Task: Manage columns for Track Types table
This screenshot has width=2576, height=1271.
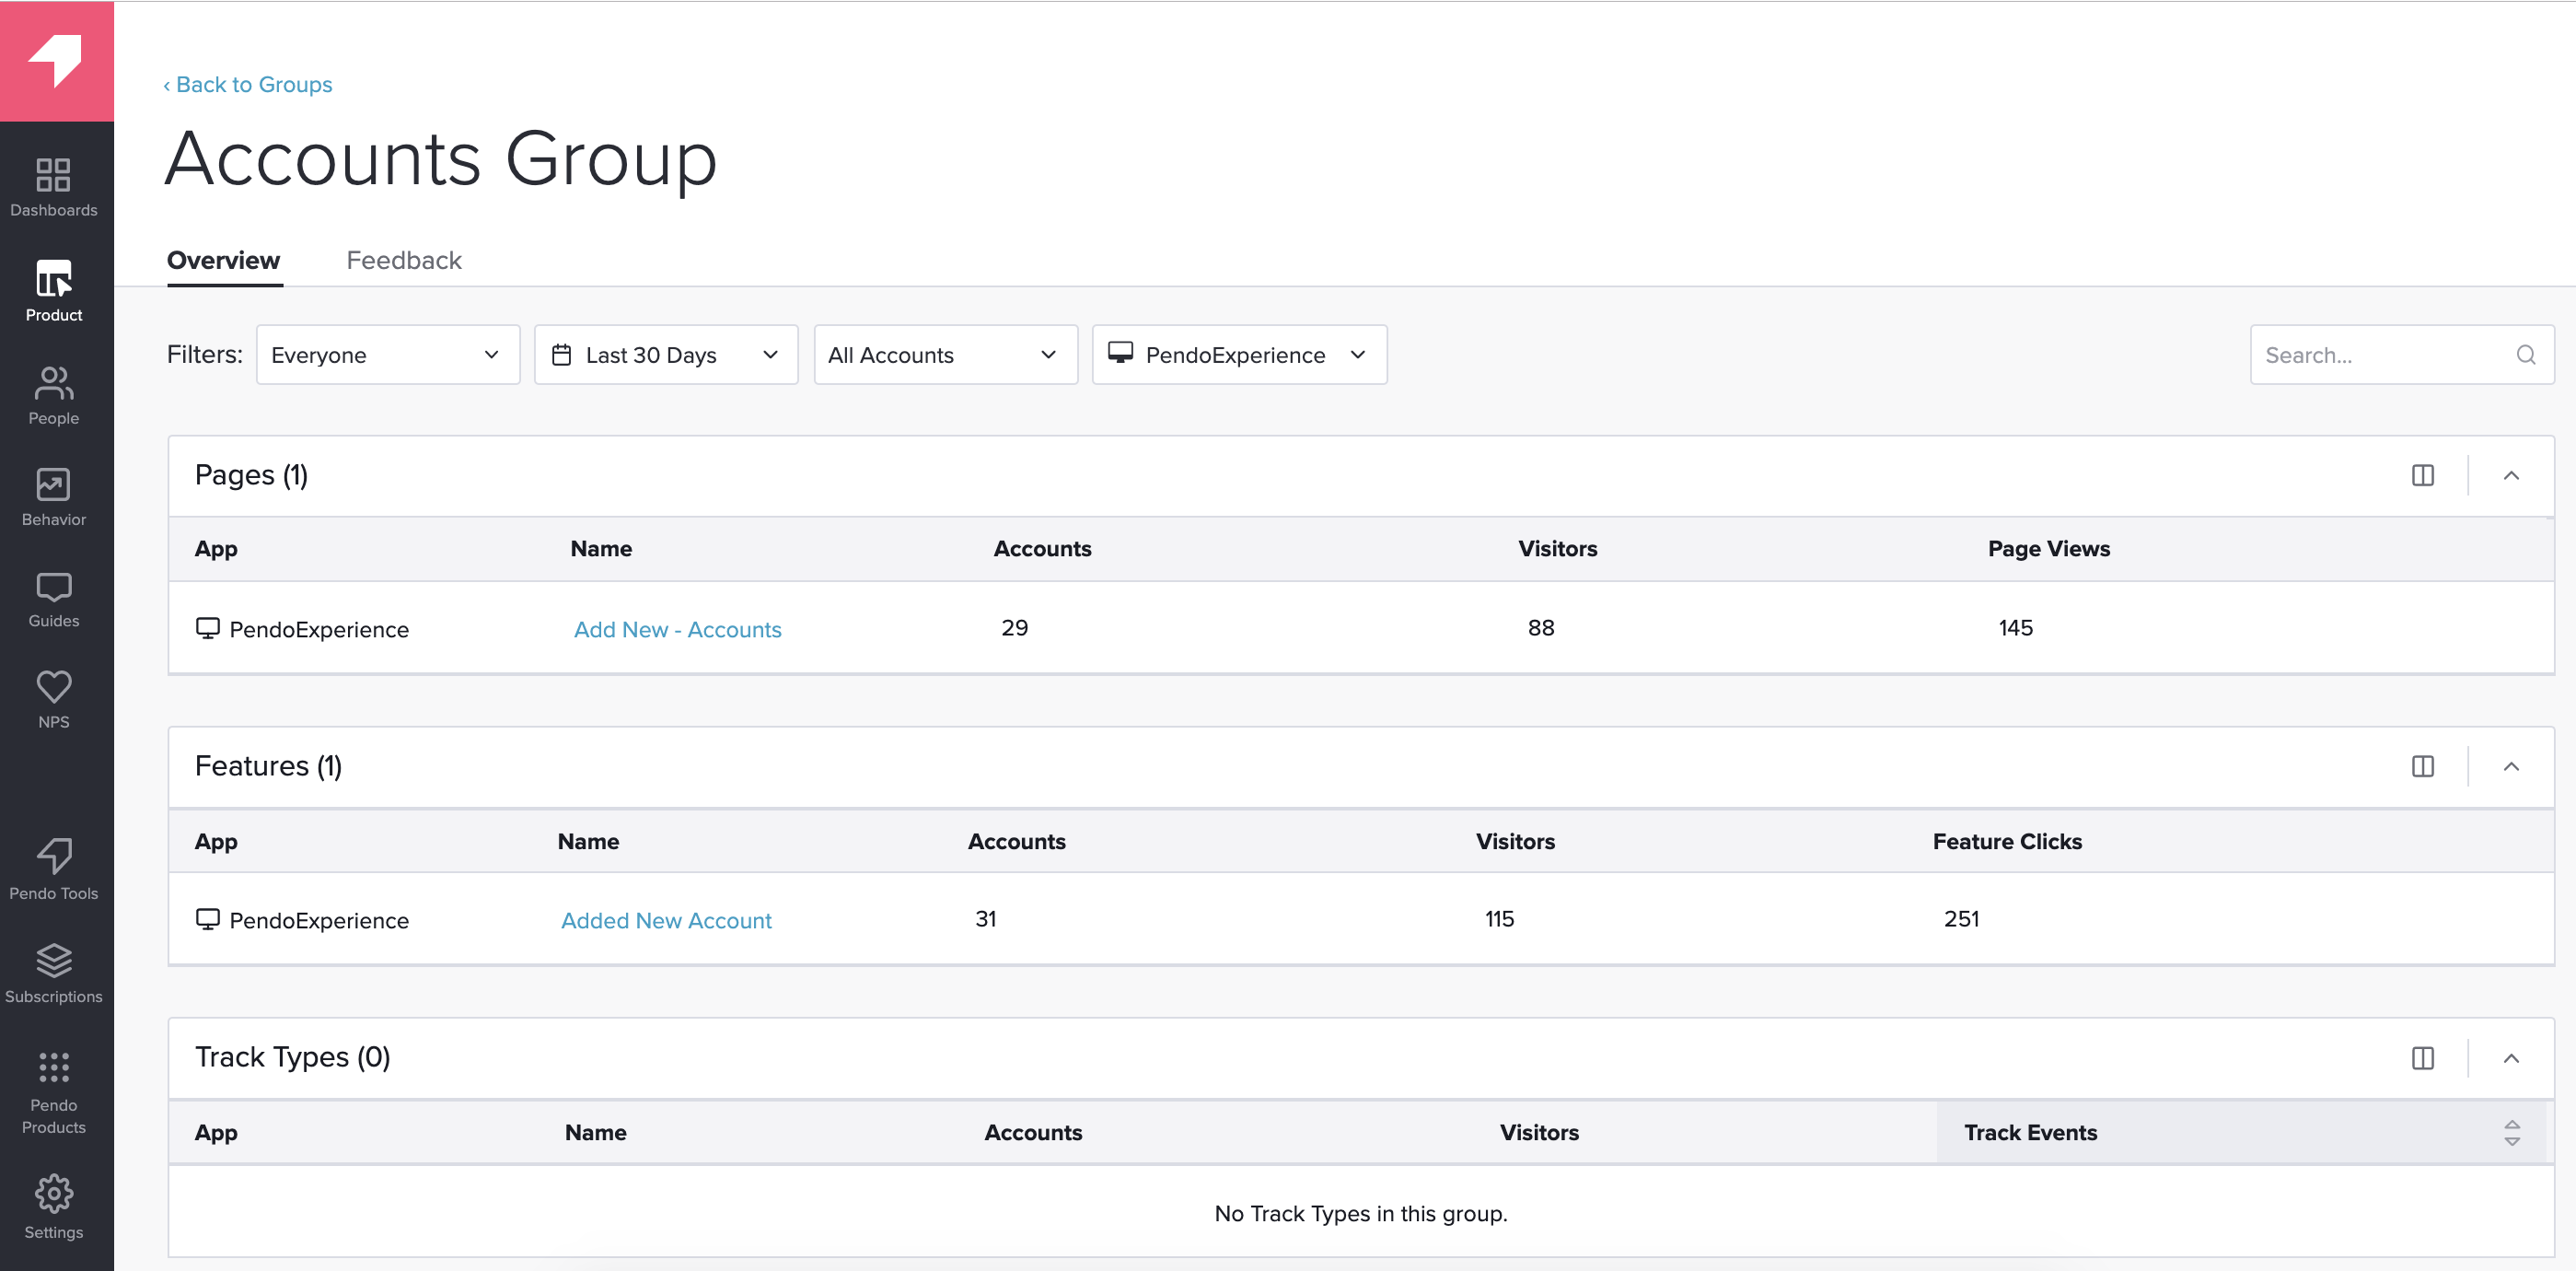Action: (2422, 1058)
